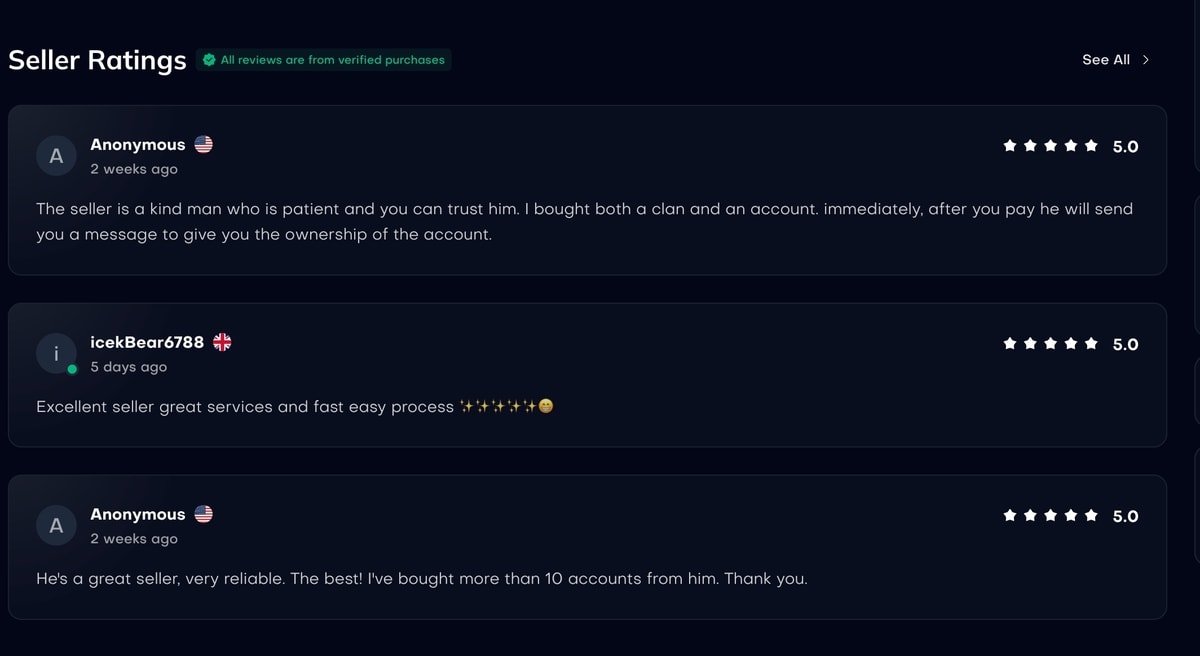Click the star rating of the last review

[1050, 516]
